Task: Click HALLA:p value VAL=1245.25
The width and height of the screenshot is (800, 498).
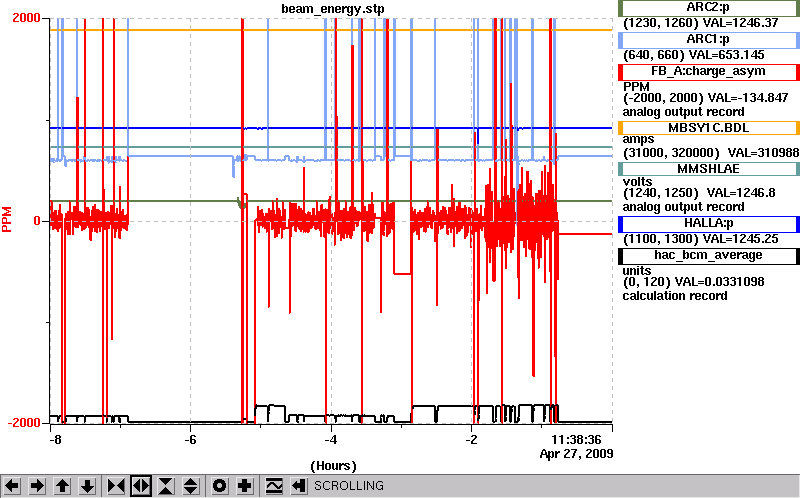Action: (741, 239)
